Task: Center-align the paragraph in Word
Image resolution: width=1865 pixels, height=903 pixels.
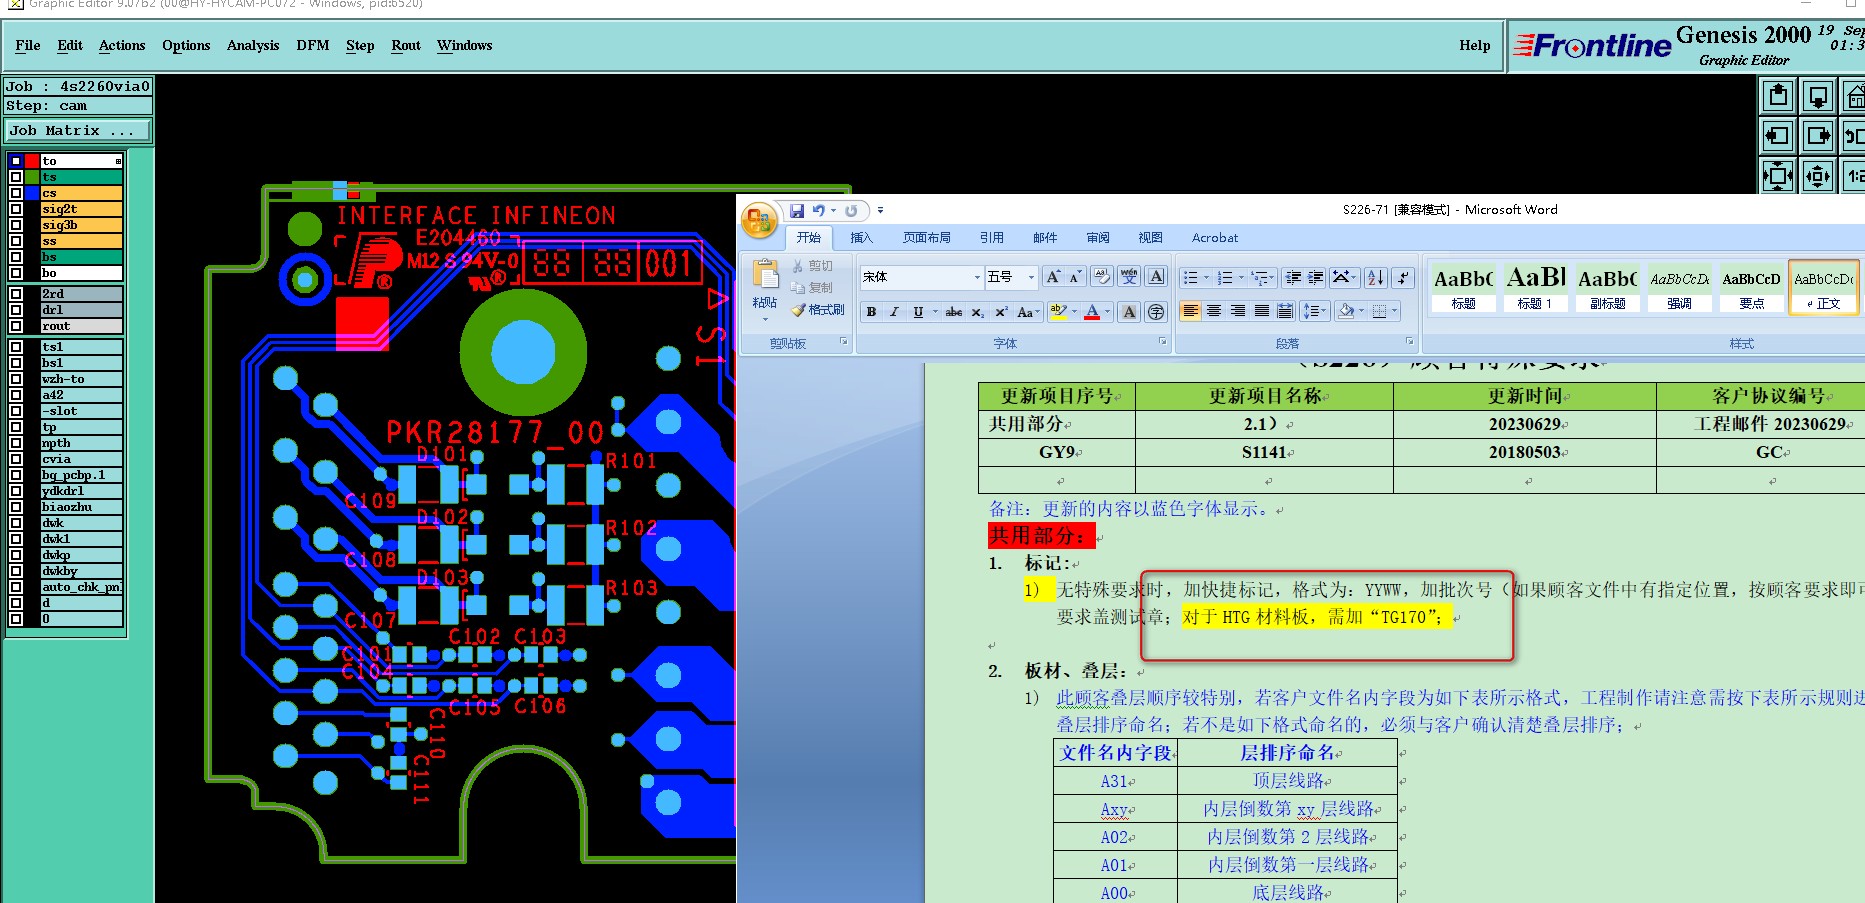Action: tap(1214, 312)
